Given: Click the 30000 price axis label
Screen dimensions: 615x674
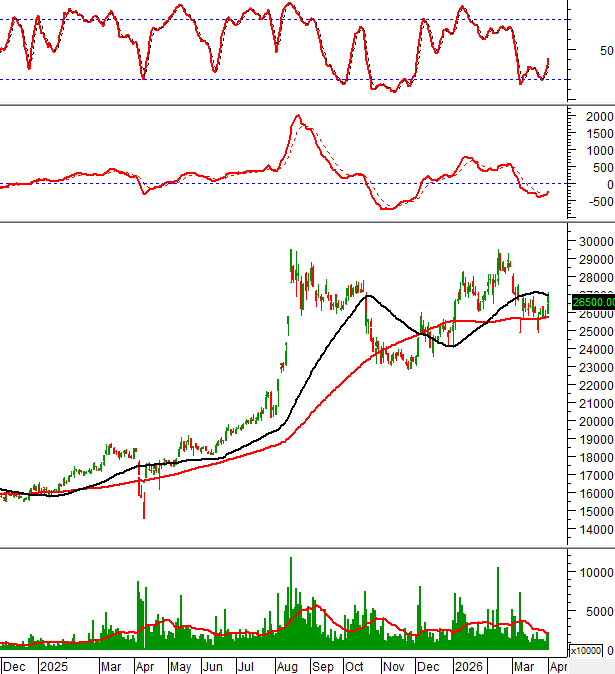Looking at the screenshot, I should point(594,242).
